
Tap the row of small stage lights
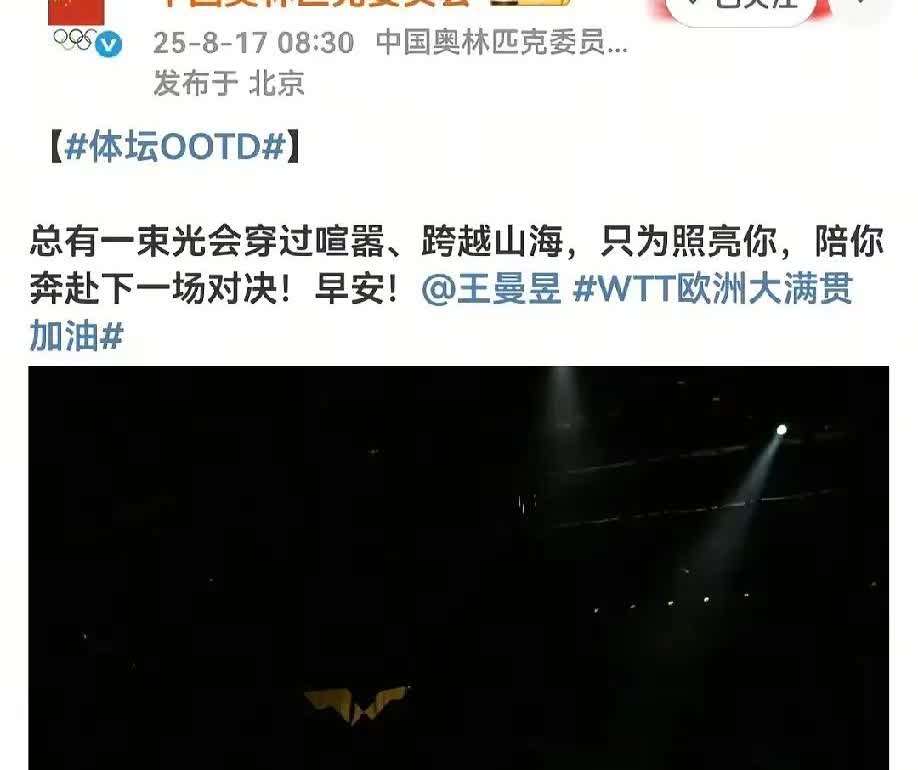pyautogui.click(x=670, y=603)
